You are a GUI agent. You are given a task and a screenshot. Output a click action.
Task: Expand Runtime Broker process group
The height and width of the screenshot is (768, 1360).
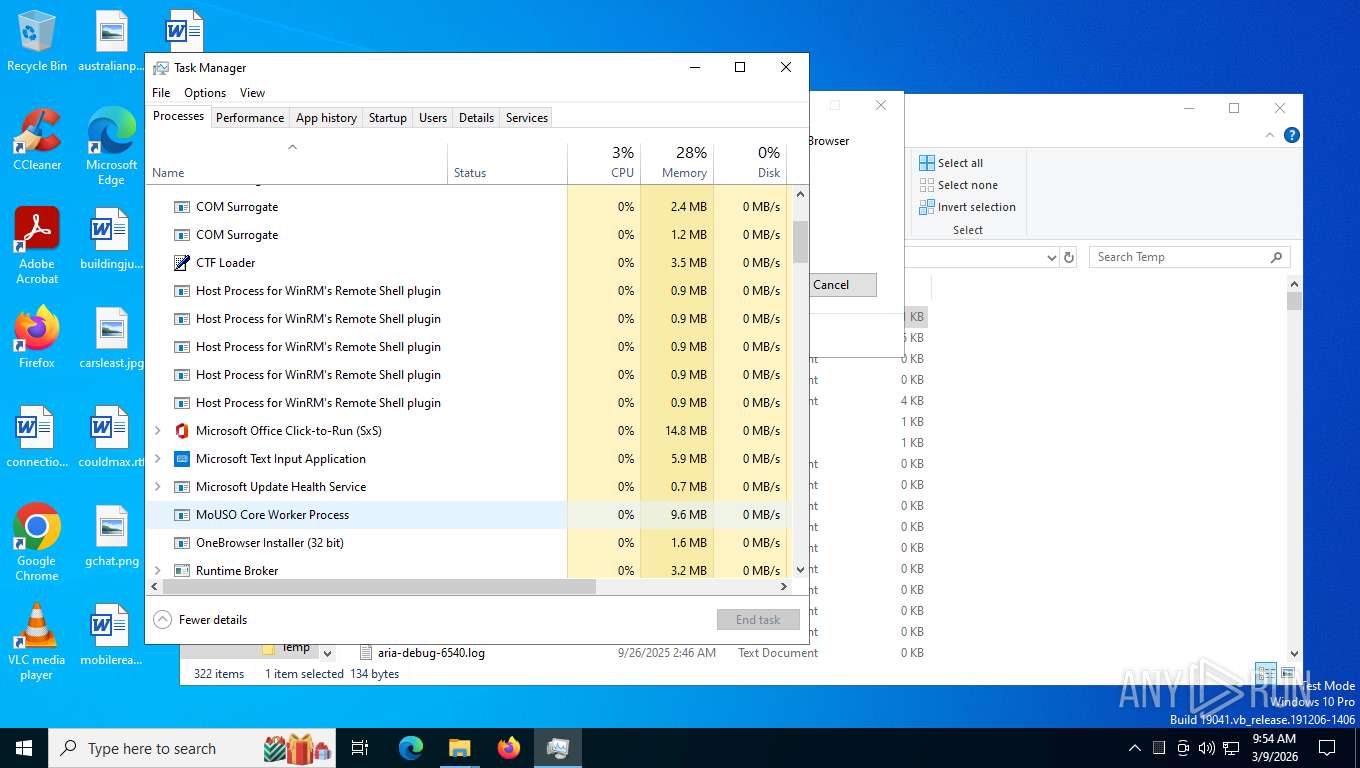[157, 571]
